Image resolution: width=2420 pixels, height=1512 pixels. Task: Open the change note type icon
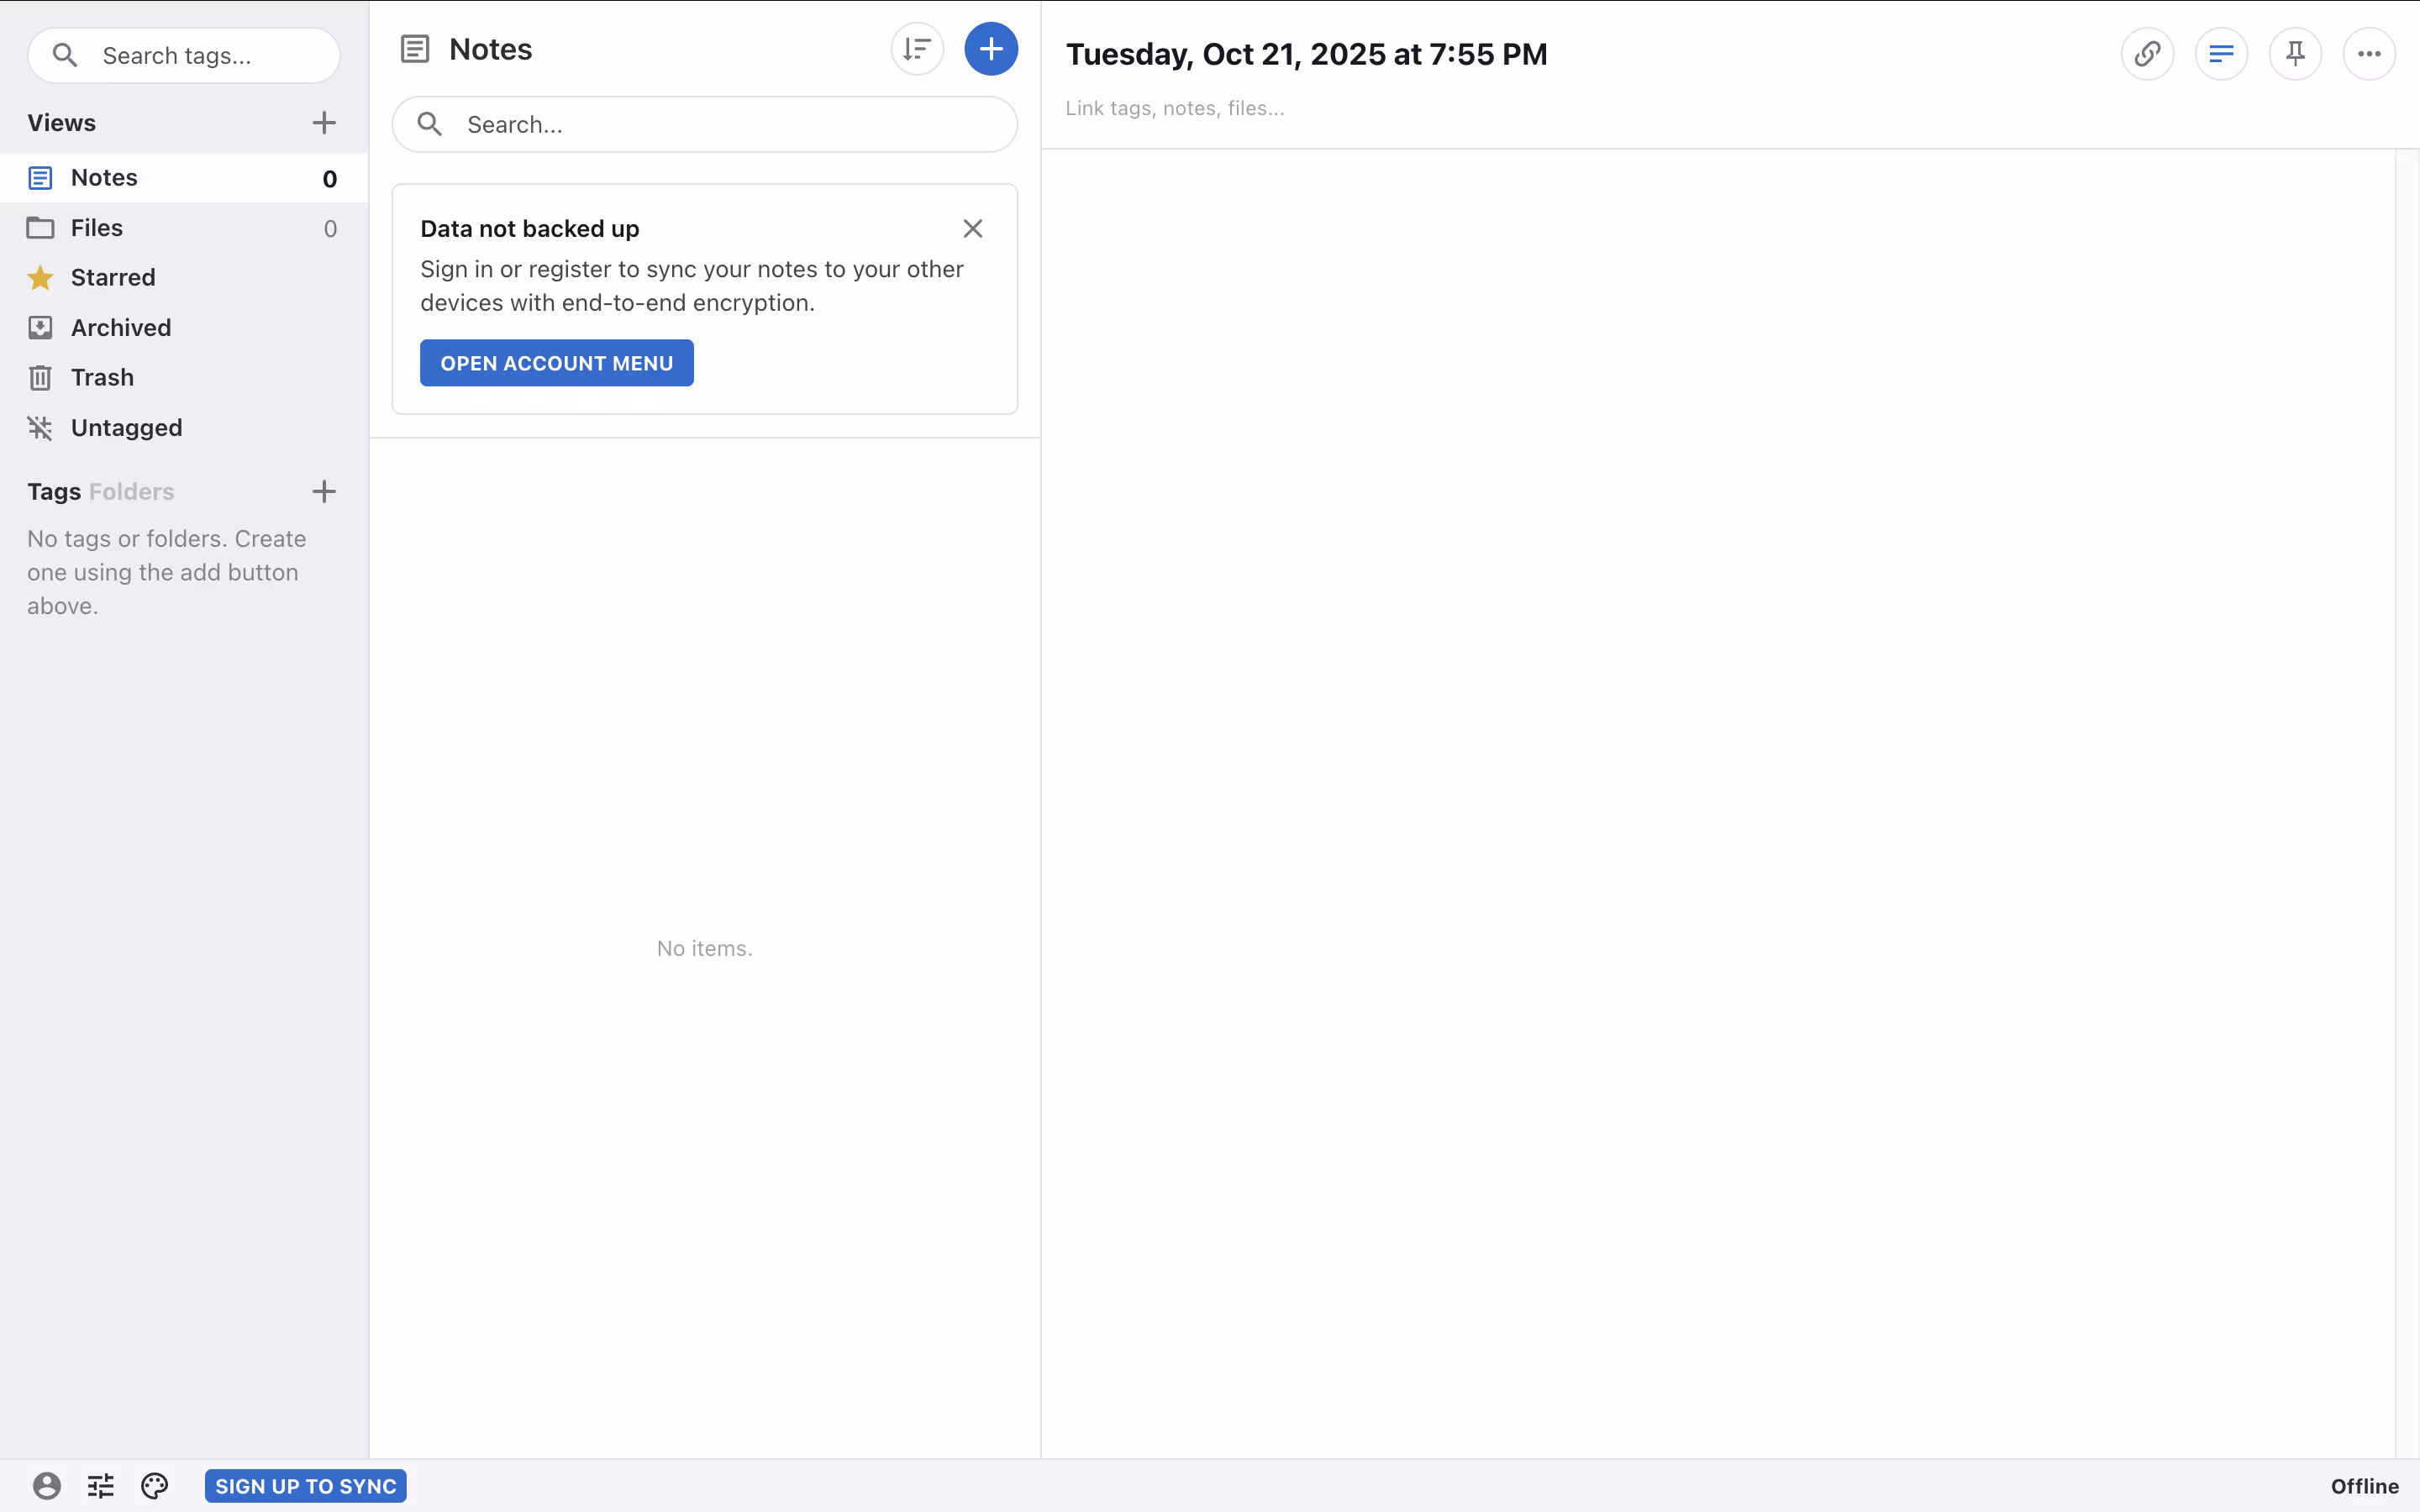pyautogui.click(x=2221, y=54)
